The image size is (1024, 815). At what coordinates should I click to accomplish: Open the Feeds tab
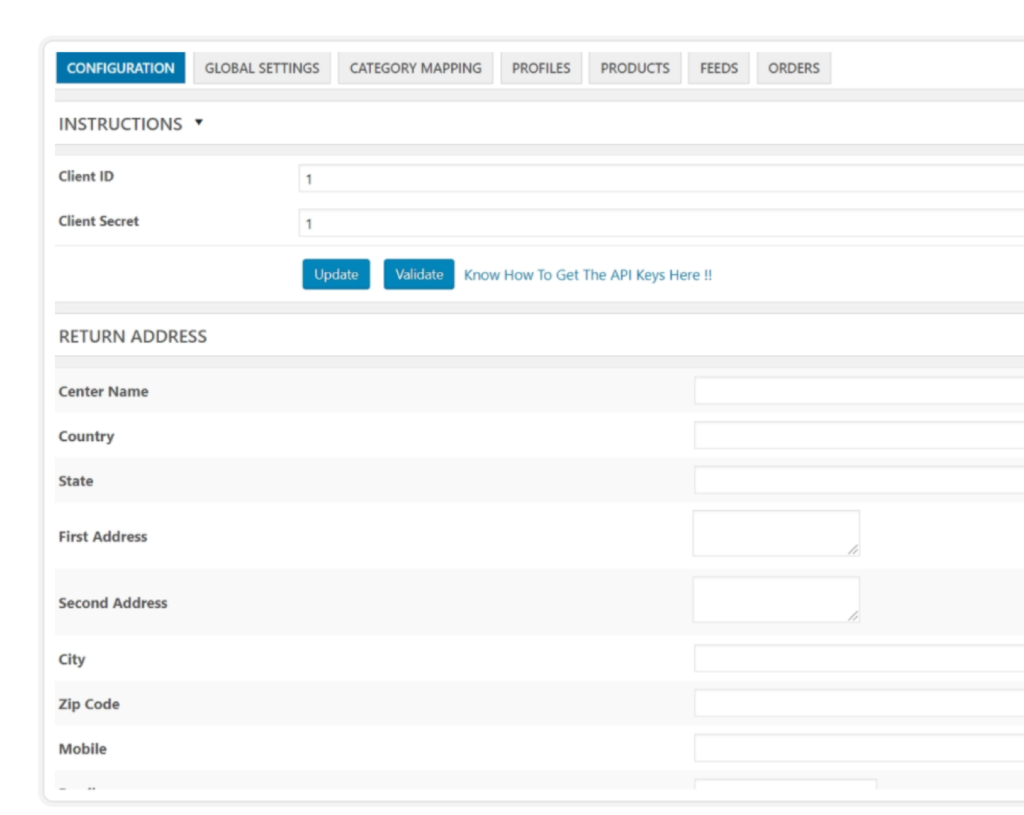[719, 68]
